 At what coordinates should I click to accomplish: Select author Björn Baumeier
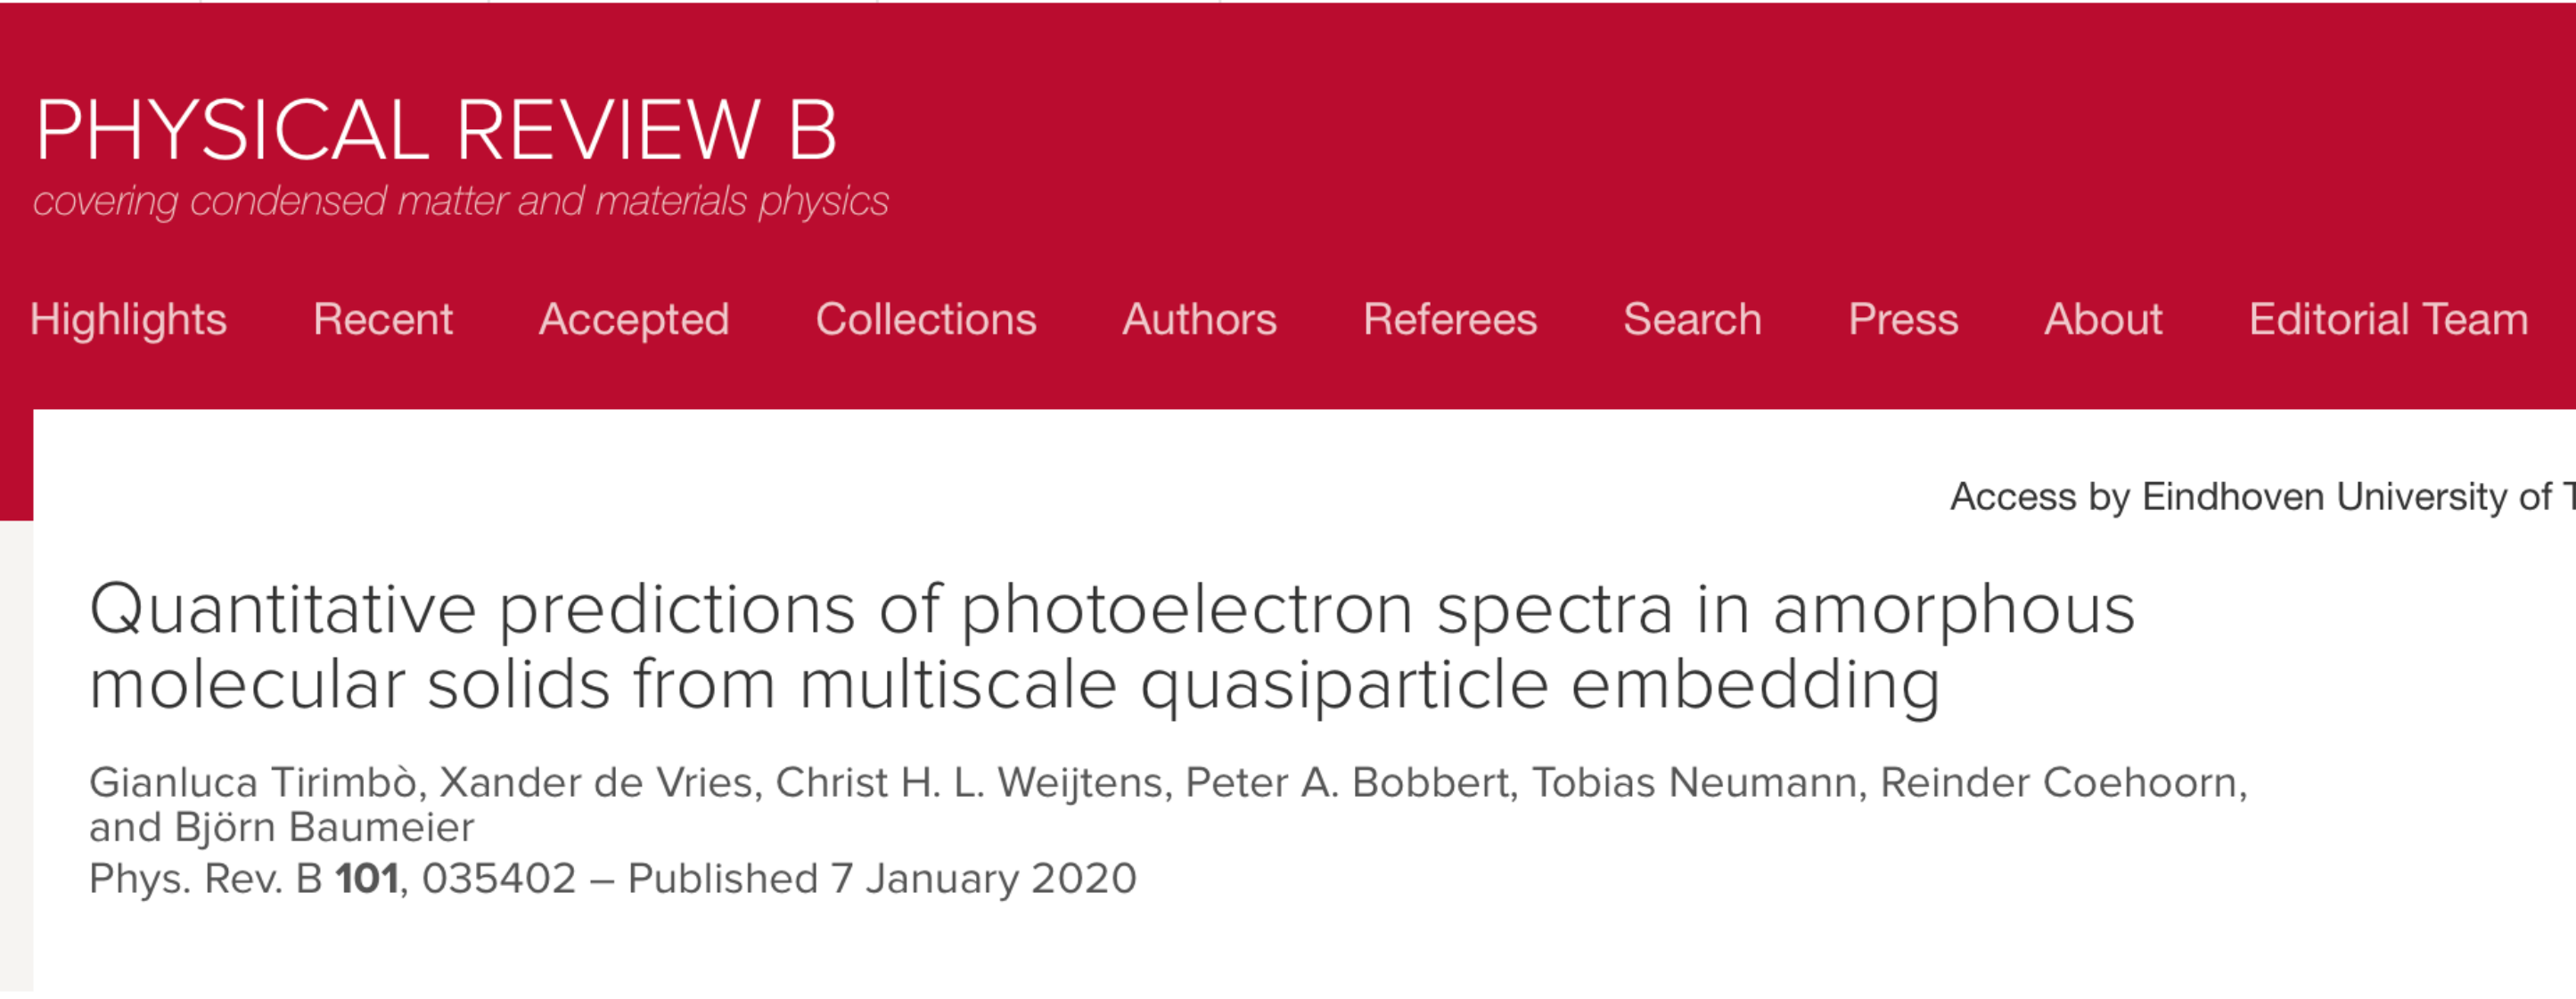click(x=324, y=828)
